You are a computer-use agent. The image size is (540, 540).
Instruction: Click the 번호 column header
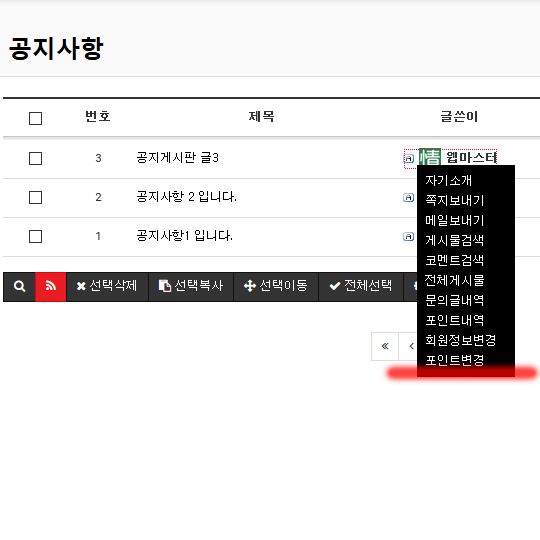(98, 116)
